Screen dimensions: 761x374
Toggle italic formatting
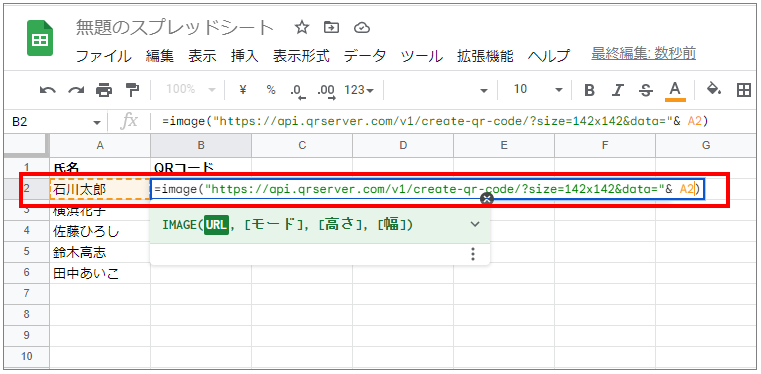[618, 90]
